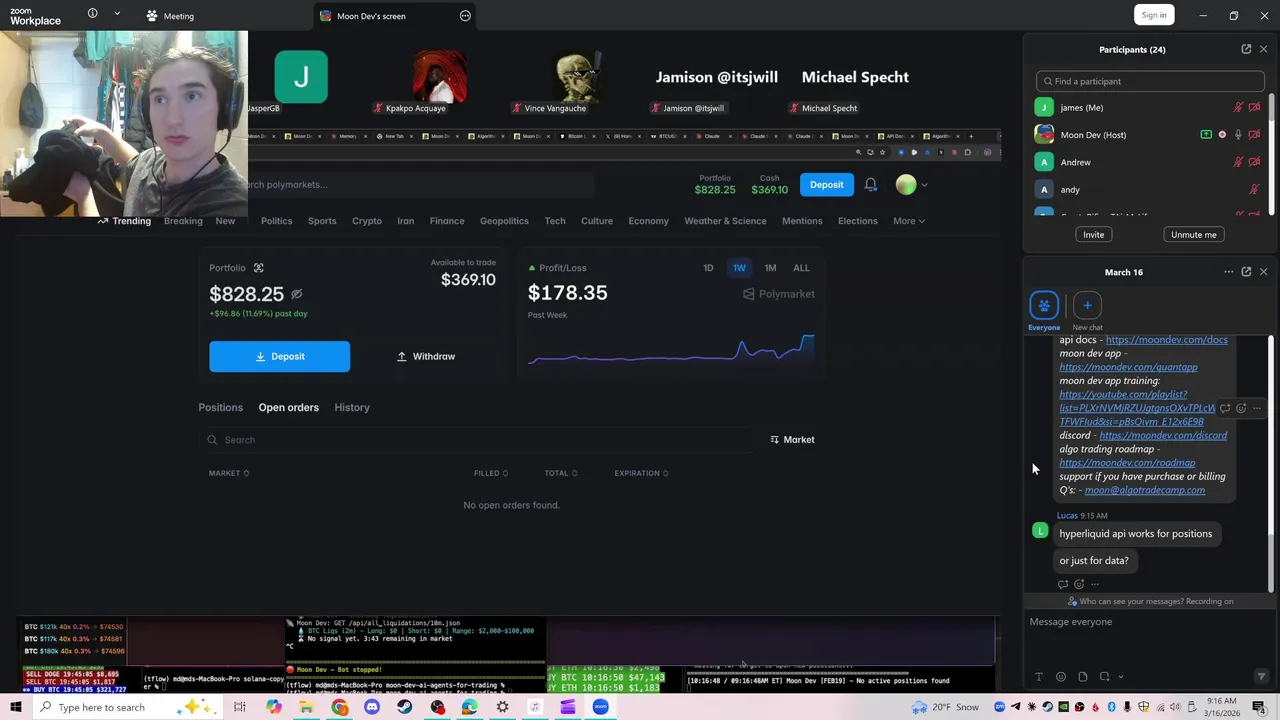Open the Politics category

point(277,221)
